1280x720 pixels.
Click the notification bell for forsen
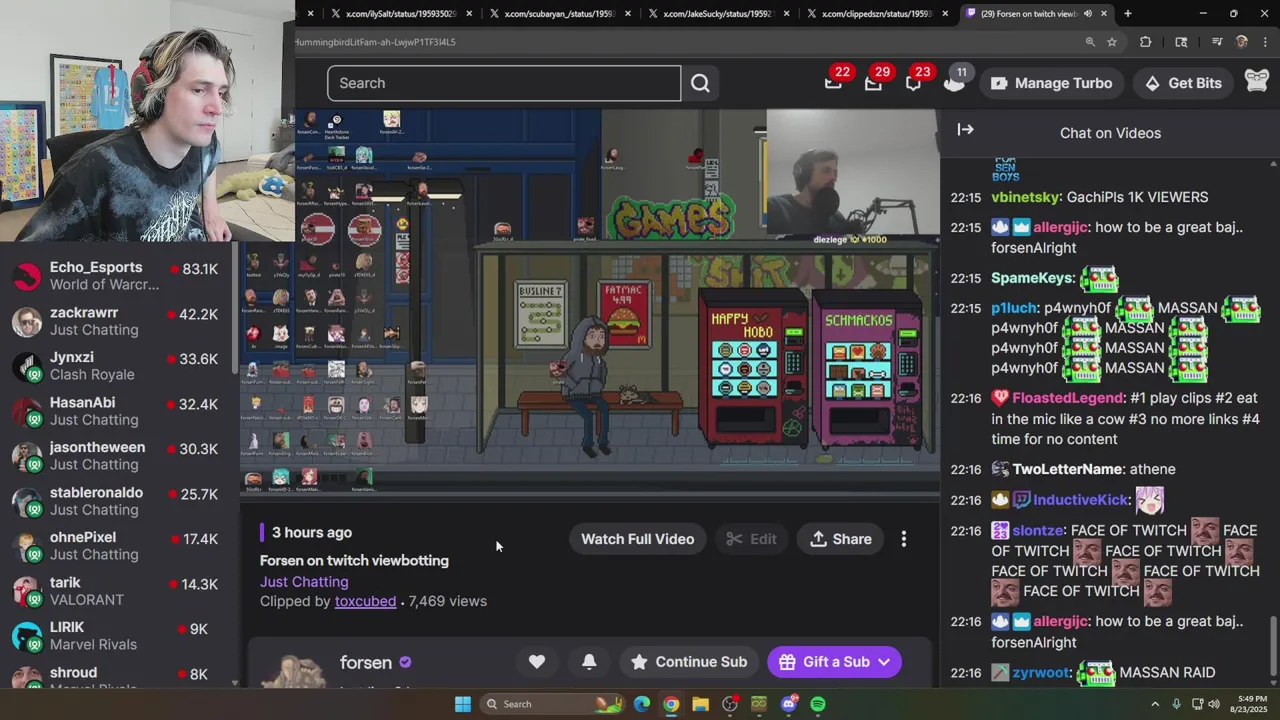click(x=589, y=662)
